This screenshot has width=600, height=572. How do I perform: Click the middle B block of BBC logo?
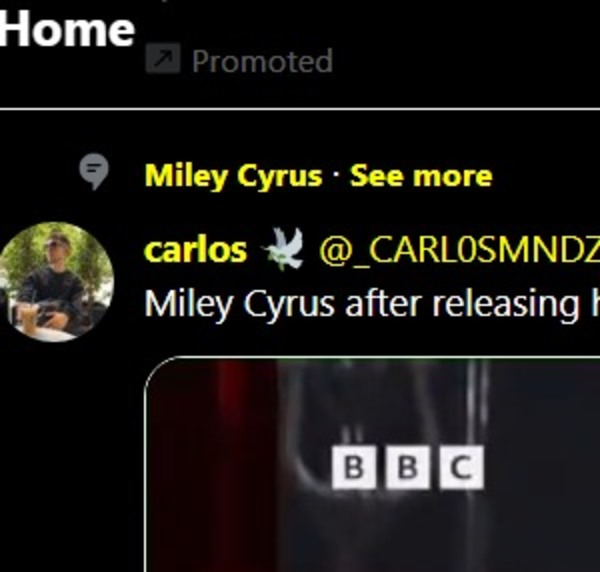[x=408, y=467]
